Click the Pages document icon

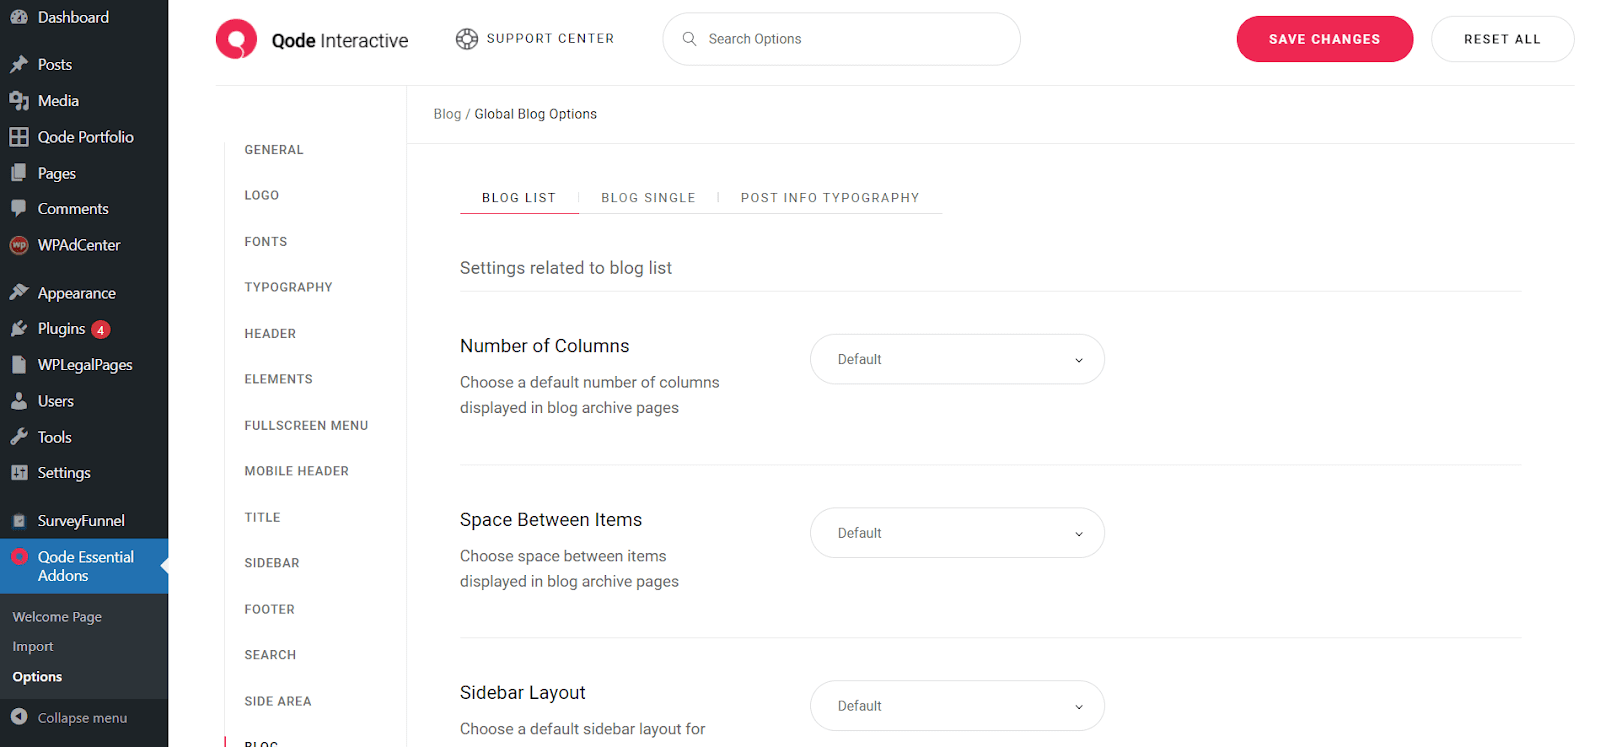[x=19, y=173]
